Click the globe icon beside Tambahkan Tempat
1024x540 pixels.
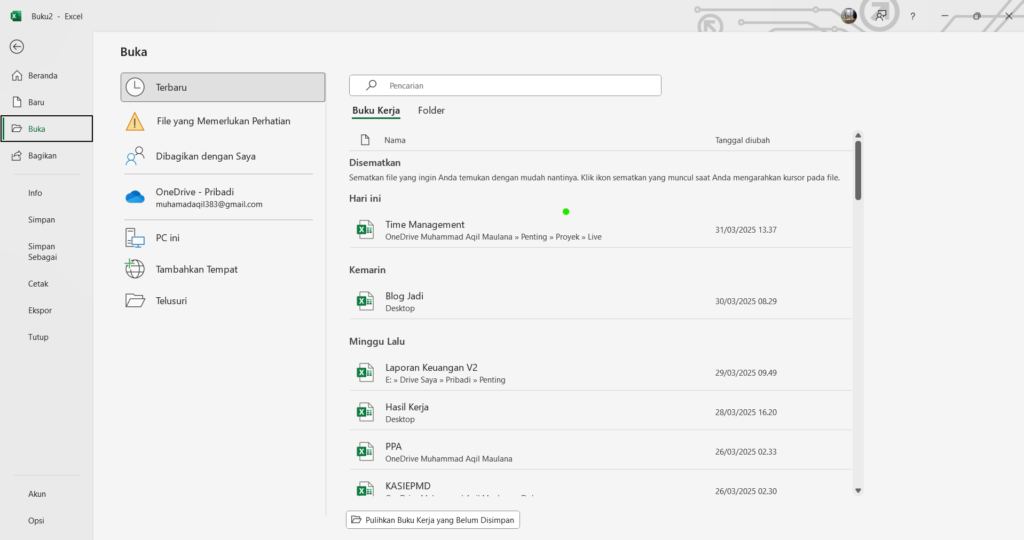click(135, 268)
